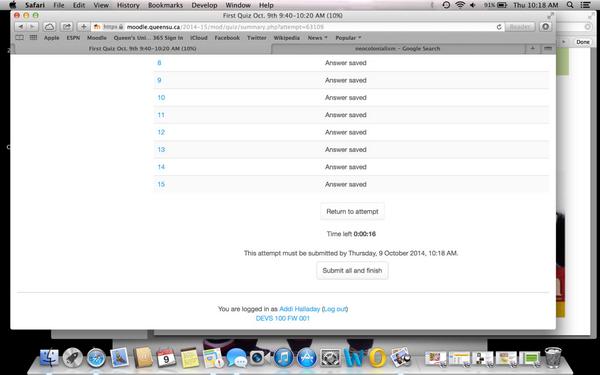The height and width of the screenshot is (375, 600).
Task: Click the Share toolbar icon
Action: pyautogui.click(x=67, y=27)
